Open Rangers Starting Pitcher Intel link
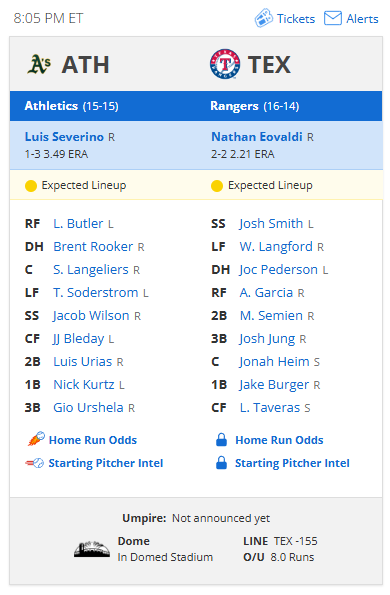Viewport: 390px width, 595px height. 292,463
